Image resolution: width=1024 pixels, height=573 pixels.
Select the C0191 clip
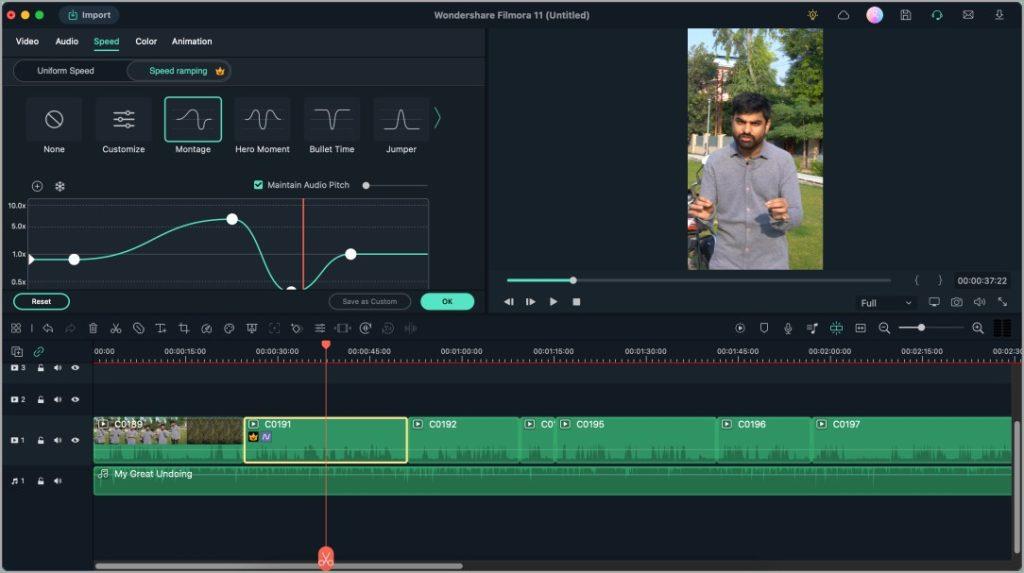[325, 440]
